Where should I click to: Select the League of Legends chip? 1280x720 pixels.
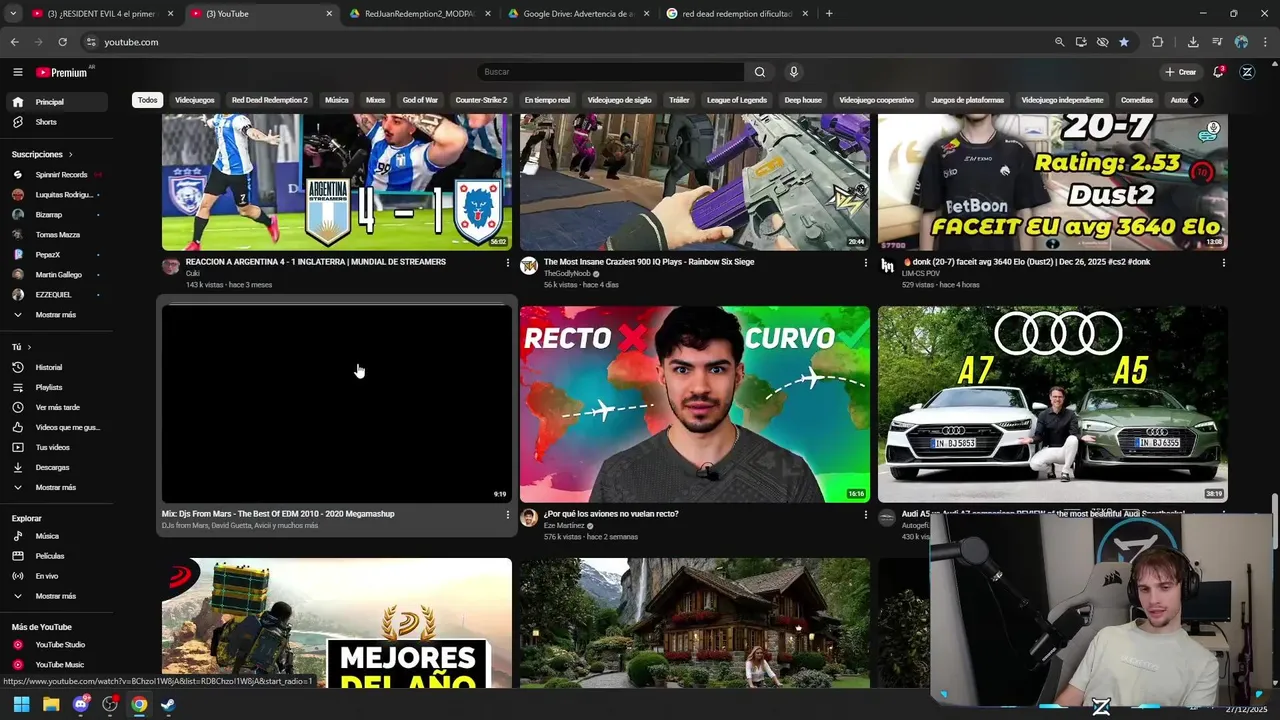tap(737, 100)
